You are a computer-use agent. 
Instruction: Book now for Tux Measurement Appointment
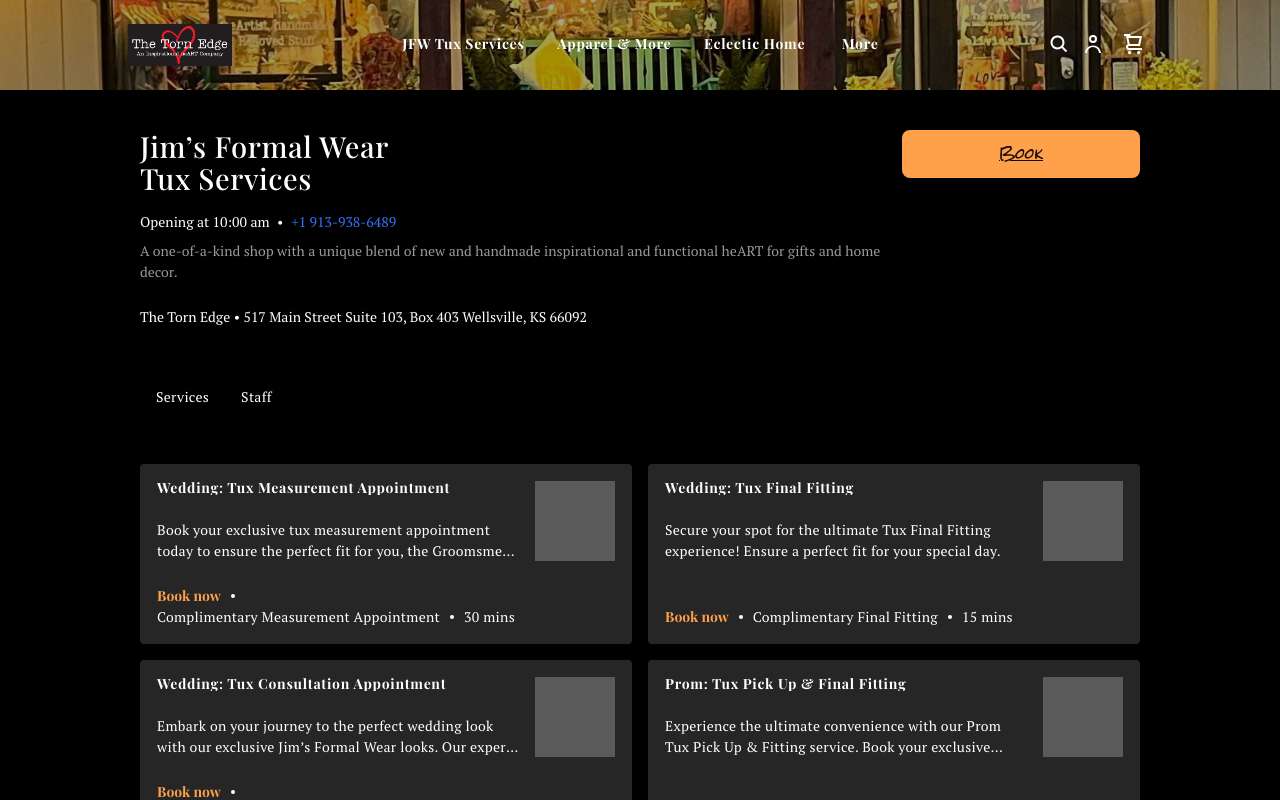click(189, 596)
